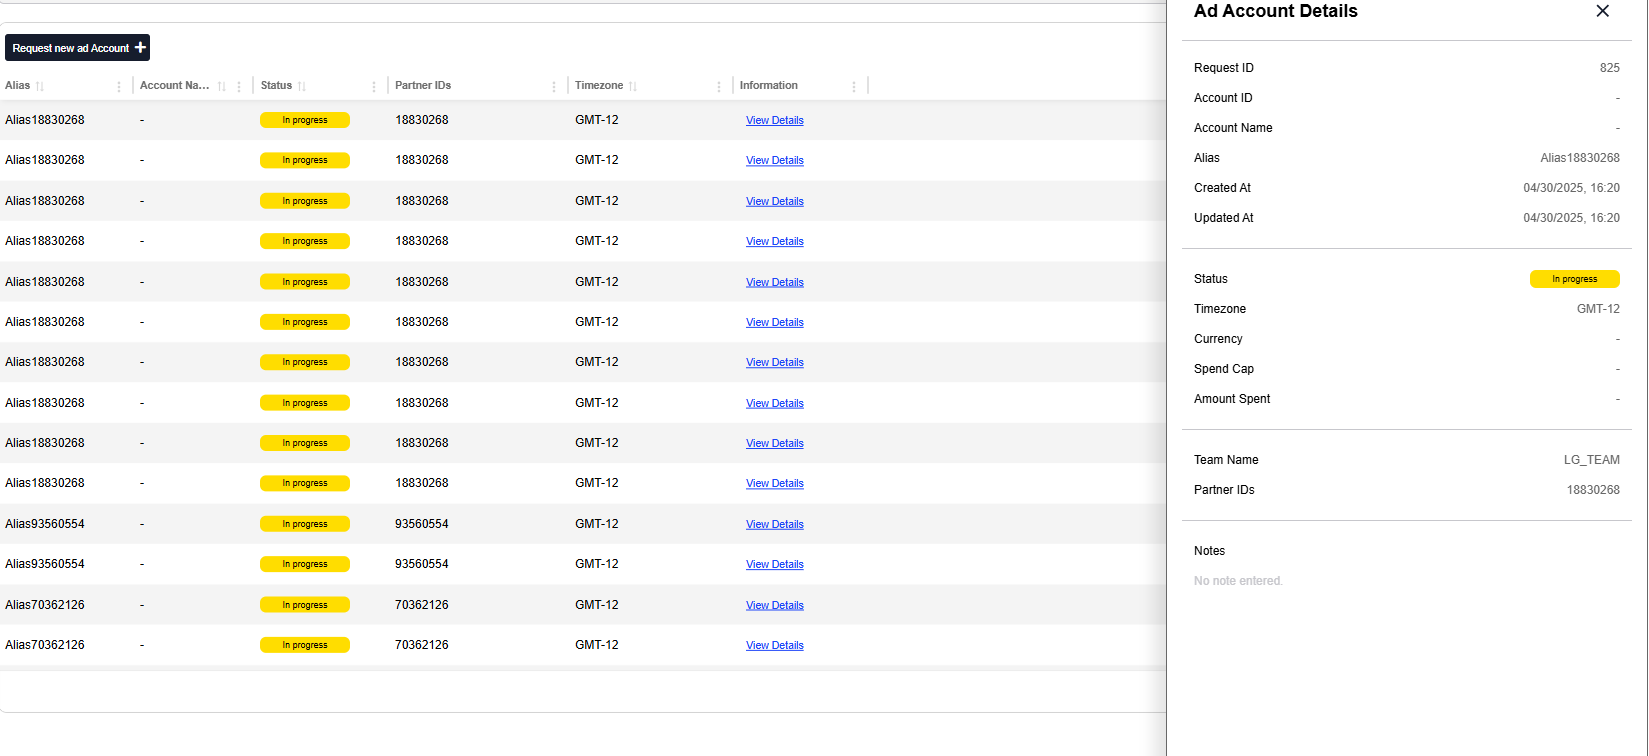Click the Information column header
The height and width of the screenshot is (756, 1649).
(768, 86)
